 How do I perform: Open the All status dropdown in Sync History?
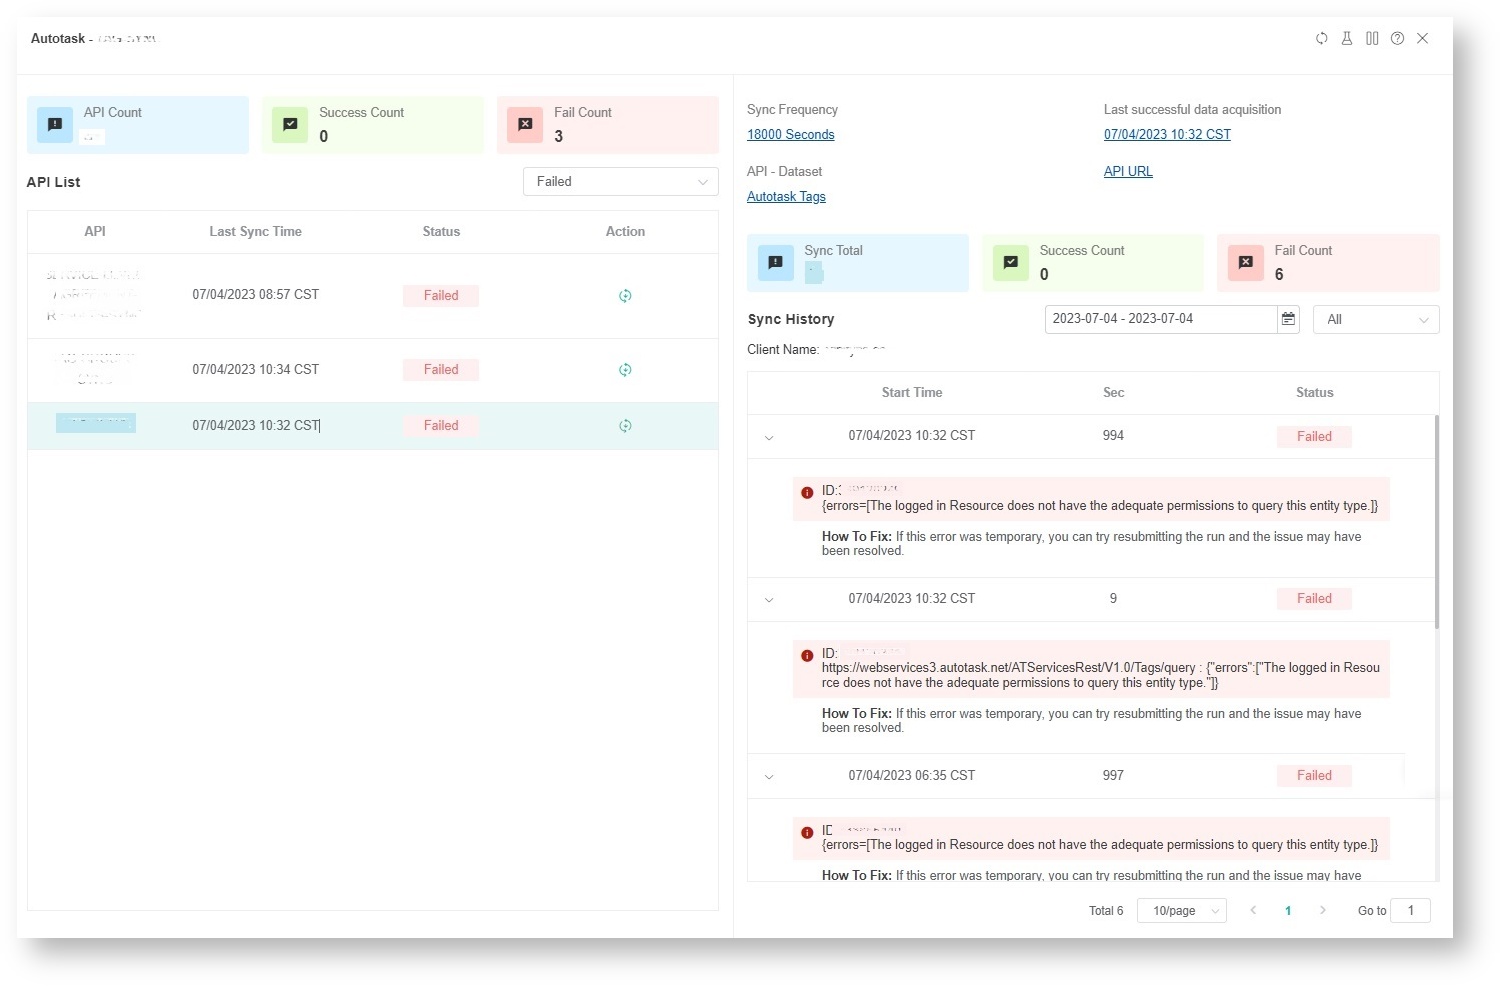coord(1375,320)
